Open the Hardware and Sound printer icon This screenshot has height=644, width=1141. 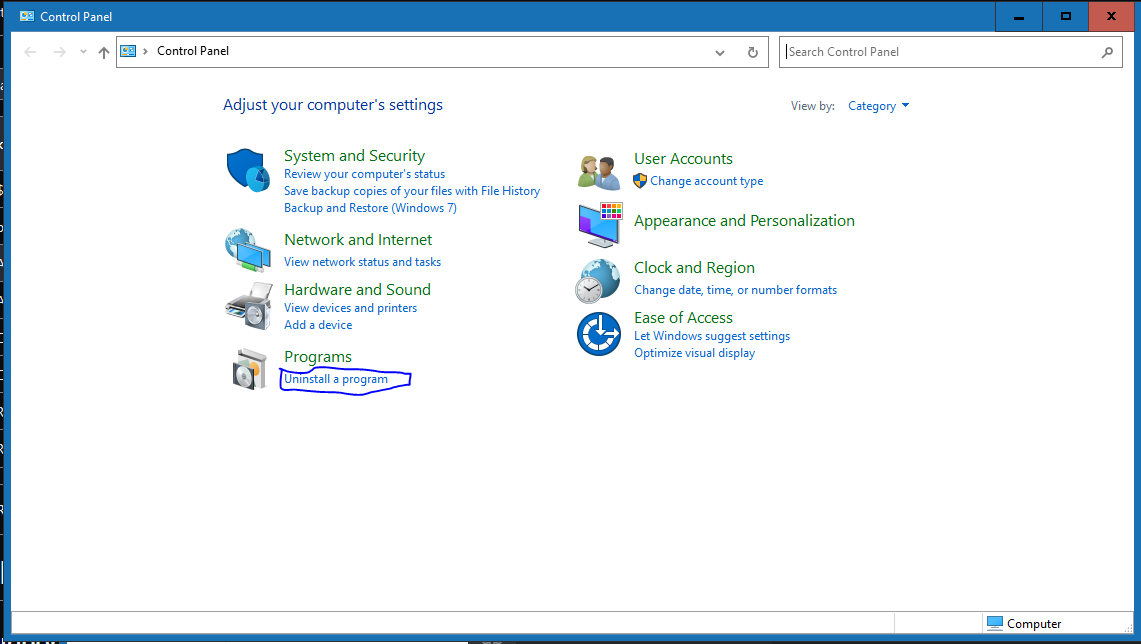pyautogui.click(x=248, y=306)
